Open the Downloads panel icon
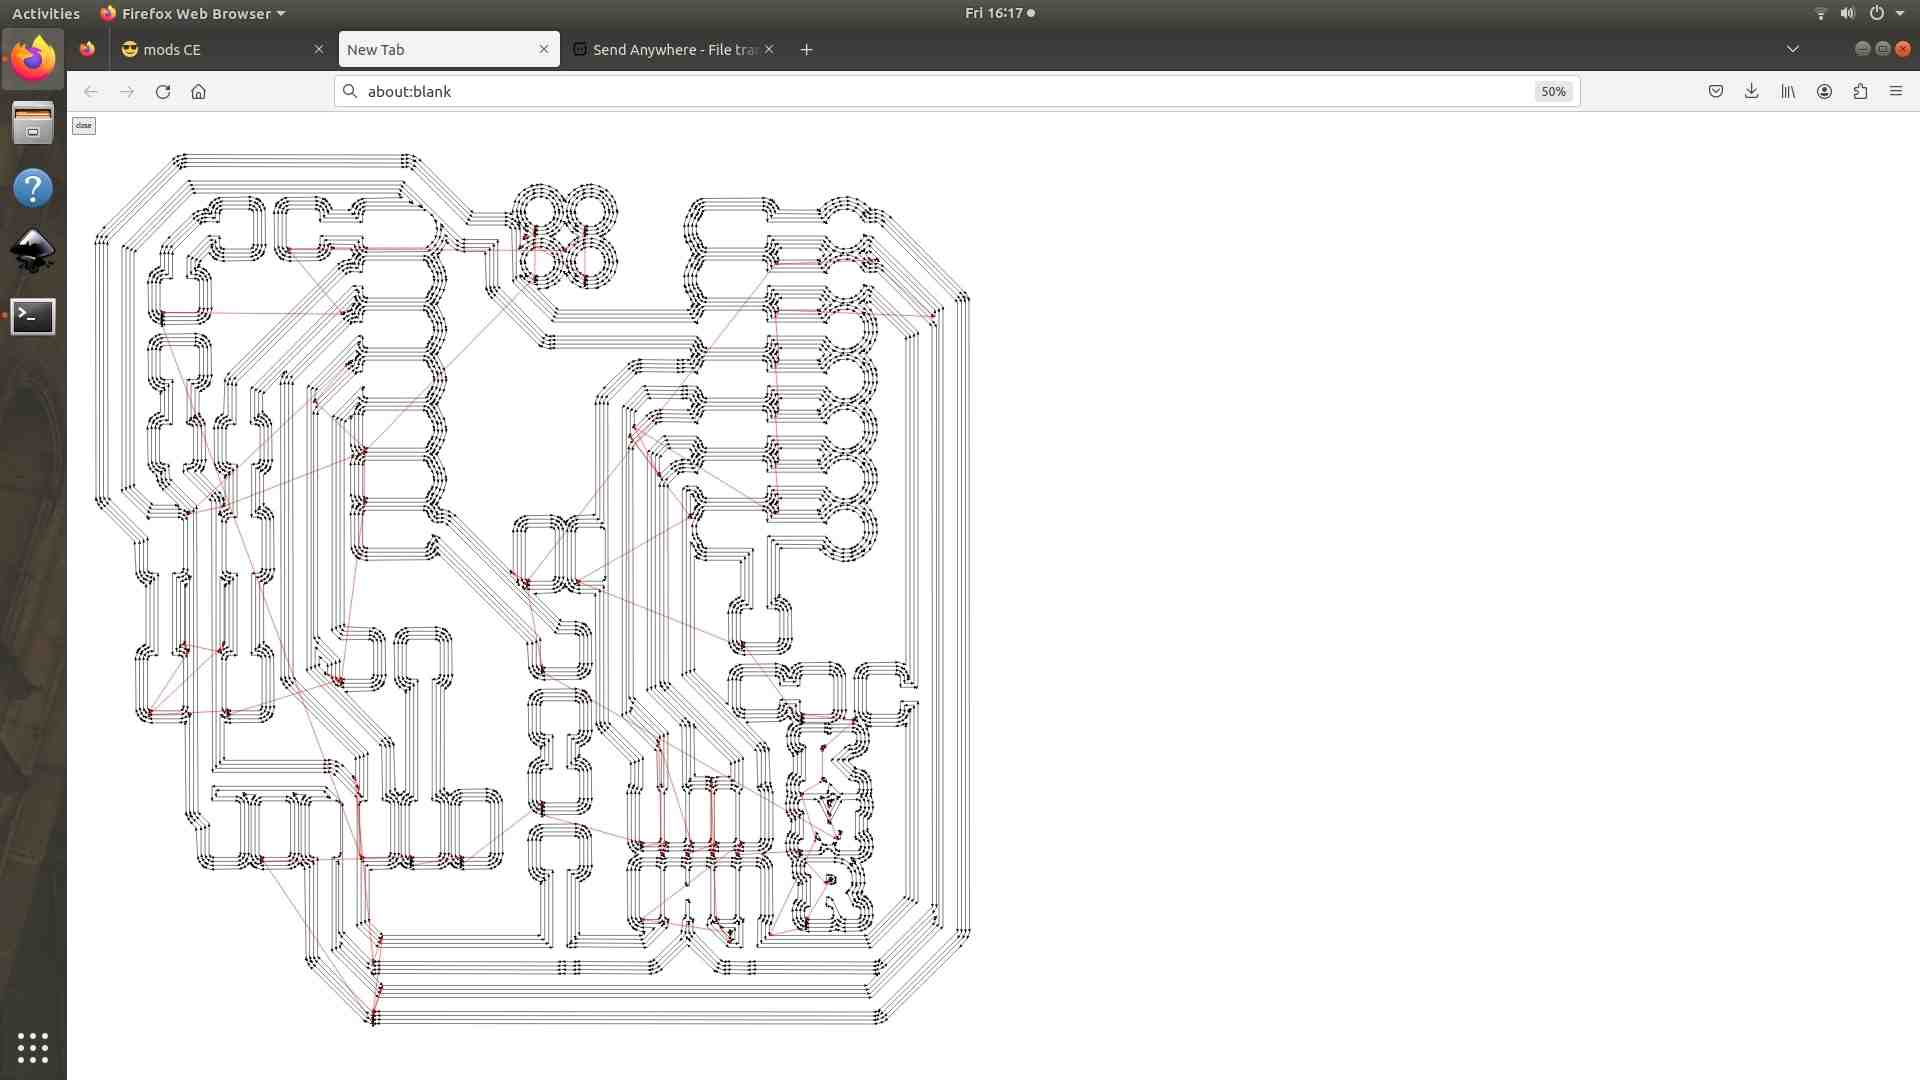1920x1080 pixels. pyautogui.click(x=1751, y=91)
